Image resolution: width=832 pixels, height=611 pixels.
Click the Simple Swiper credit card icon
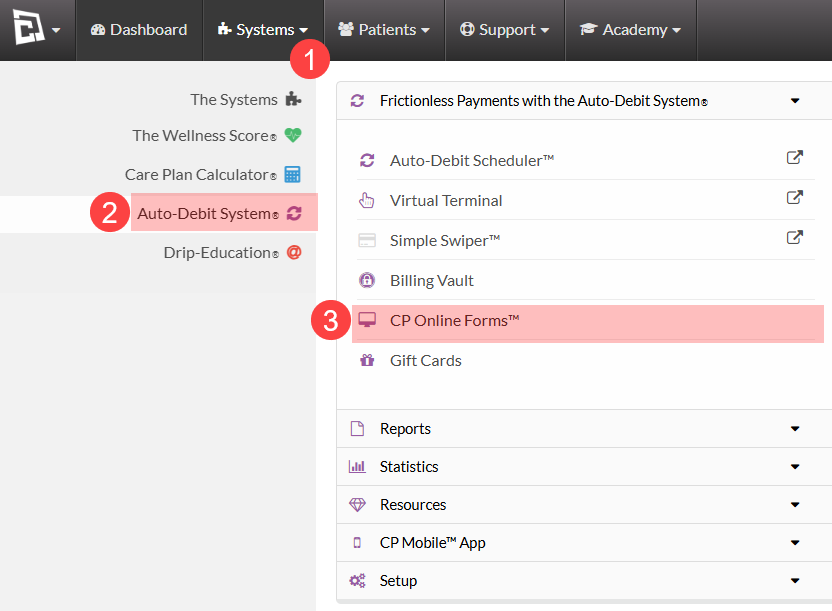(x=367, y=240)
